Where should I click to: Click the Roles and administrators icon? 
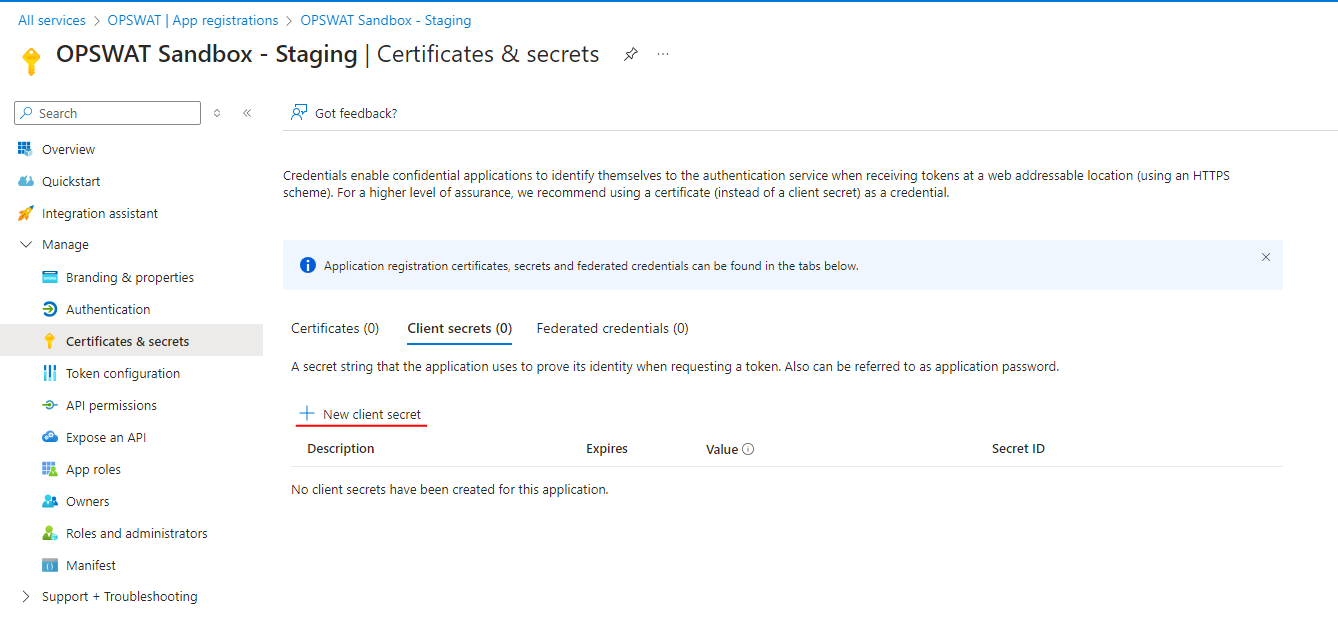tap(50, 533)
